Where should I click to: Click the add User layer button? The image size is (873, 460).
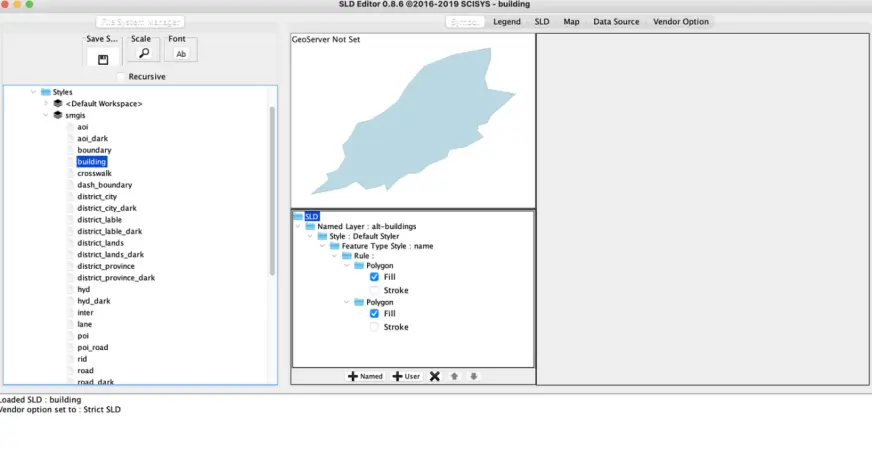click(x=405, y=376)
